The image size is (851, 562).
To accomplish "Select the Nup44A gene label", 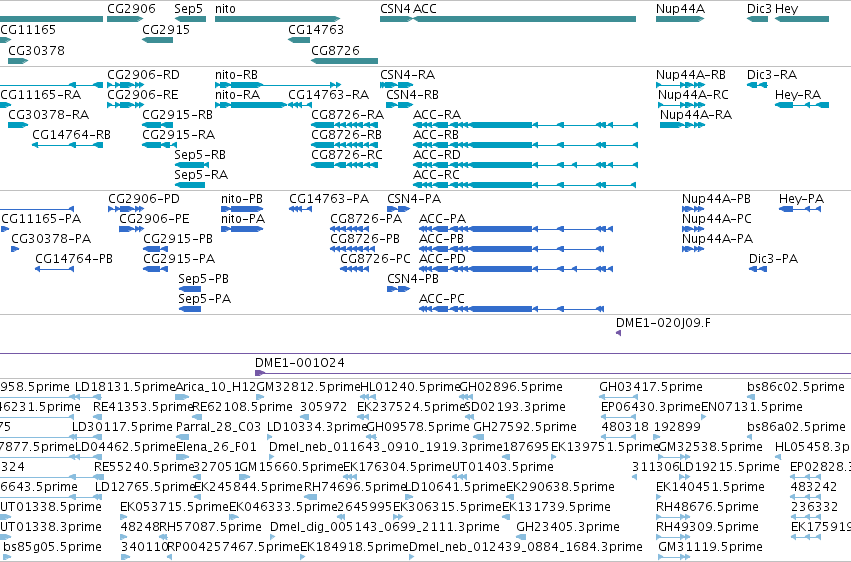I will pyautogui.click(x=680, y=9).
